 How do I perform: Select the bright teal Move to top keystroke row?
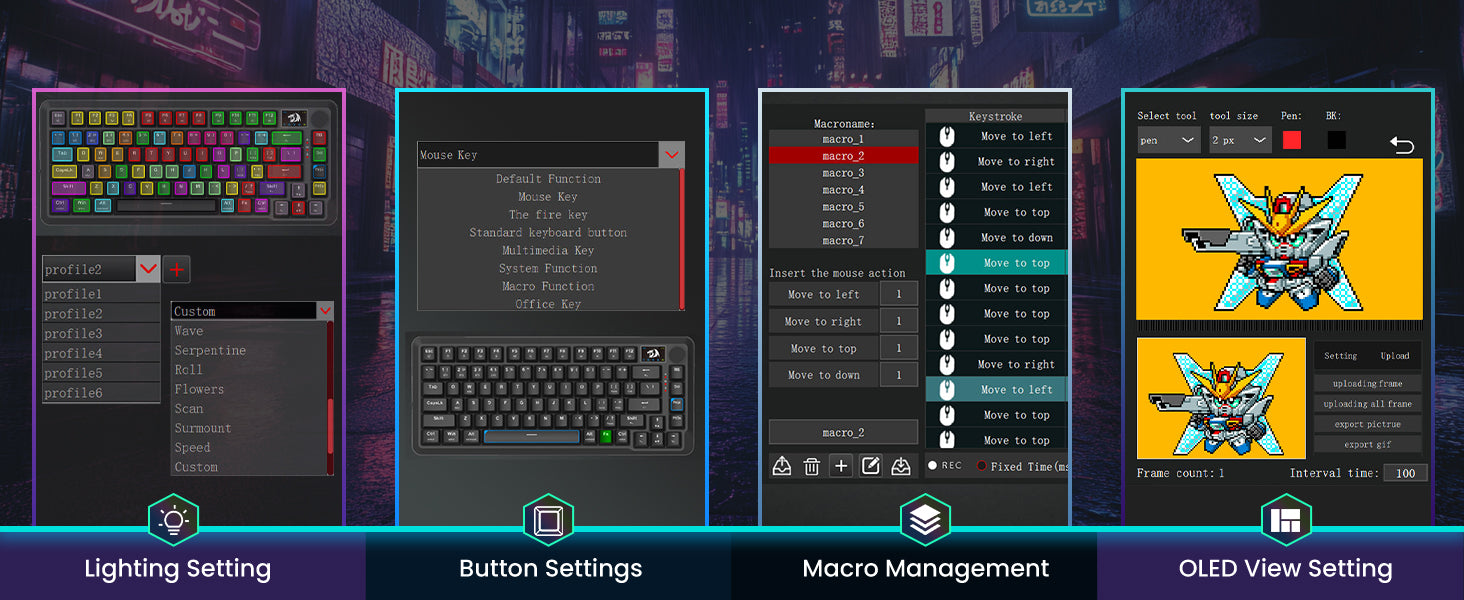click(996, 263)
